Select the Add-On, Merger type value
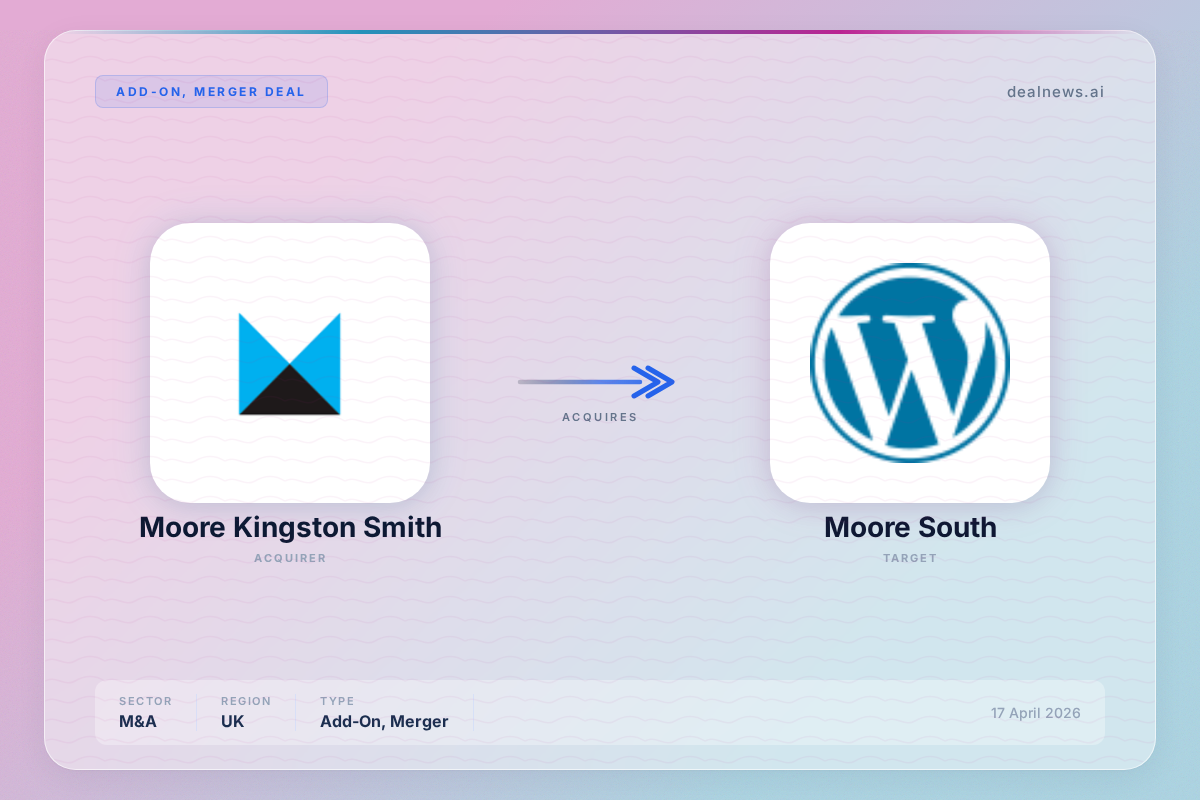This screenshot has height=800, width=1200. coord(384,721)
